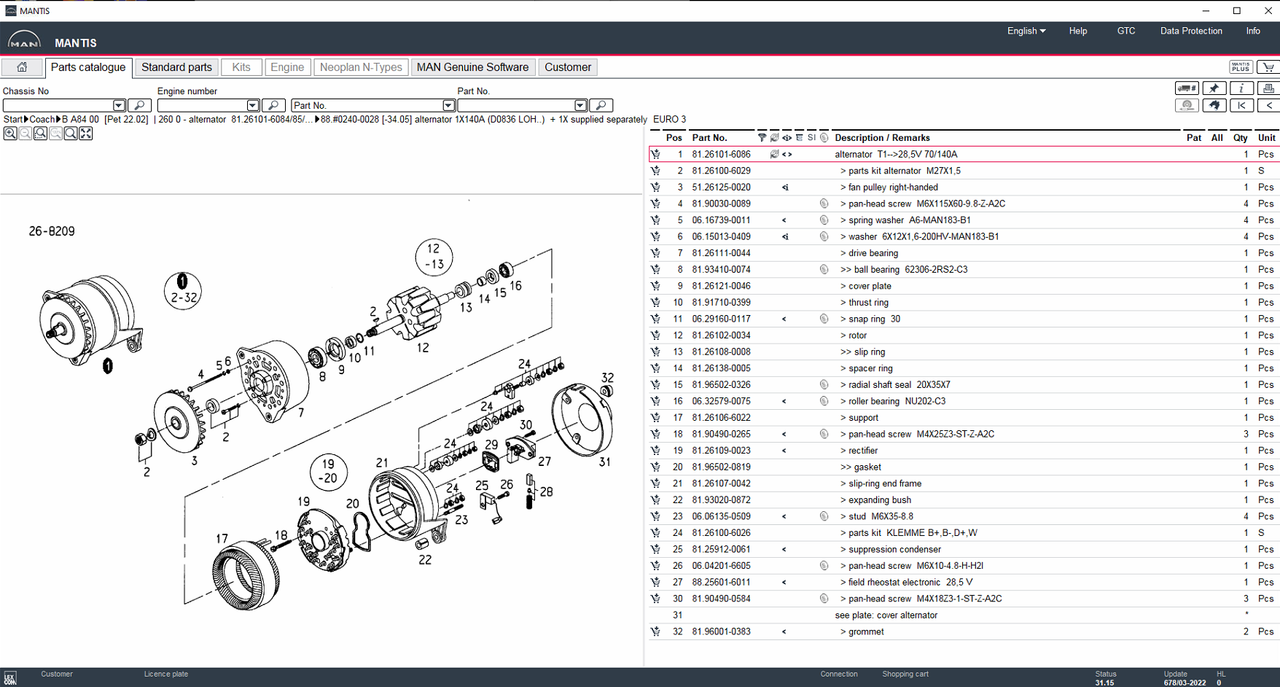
Task: Zoom in on the diagram
Action: (10, 133)
